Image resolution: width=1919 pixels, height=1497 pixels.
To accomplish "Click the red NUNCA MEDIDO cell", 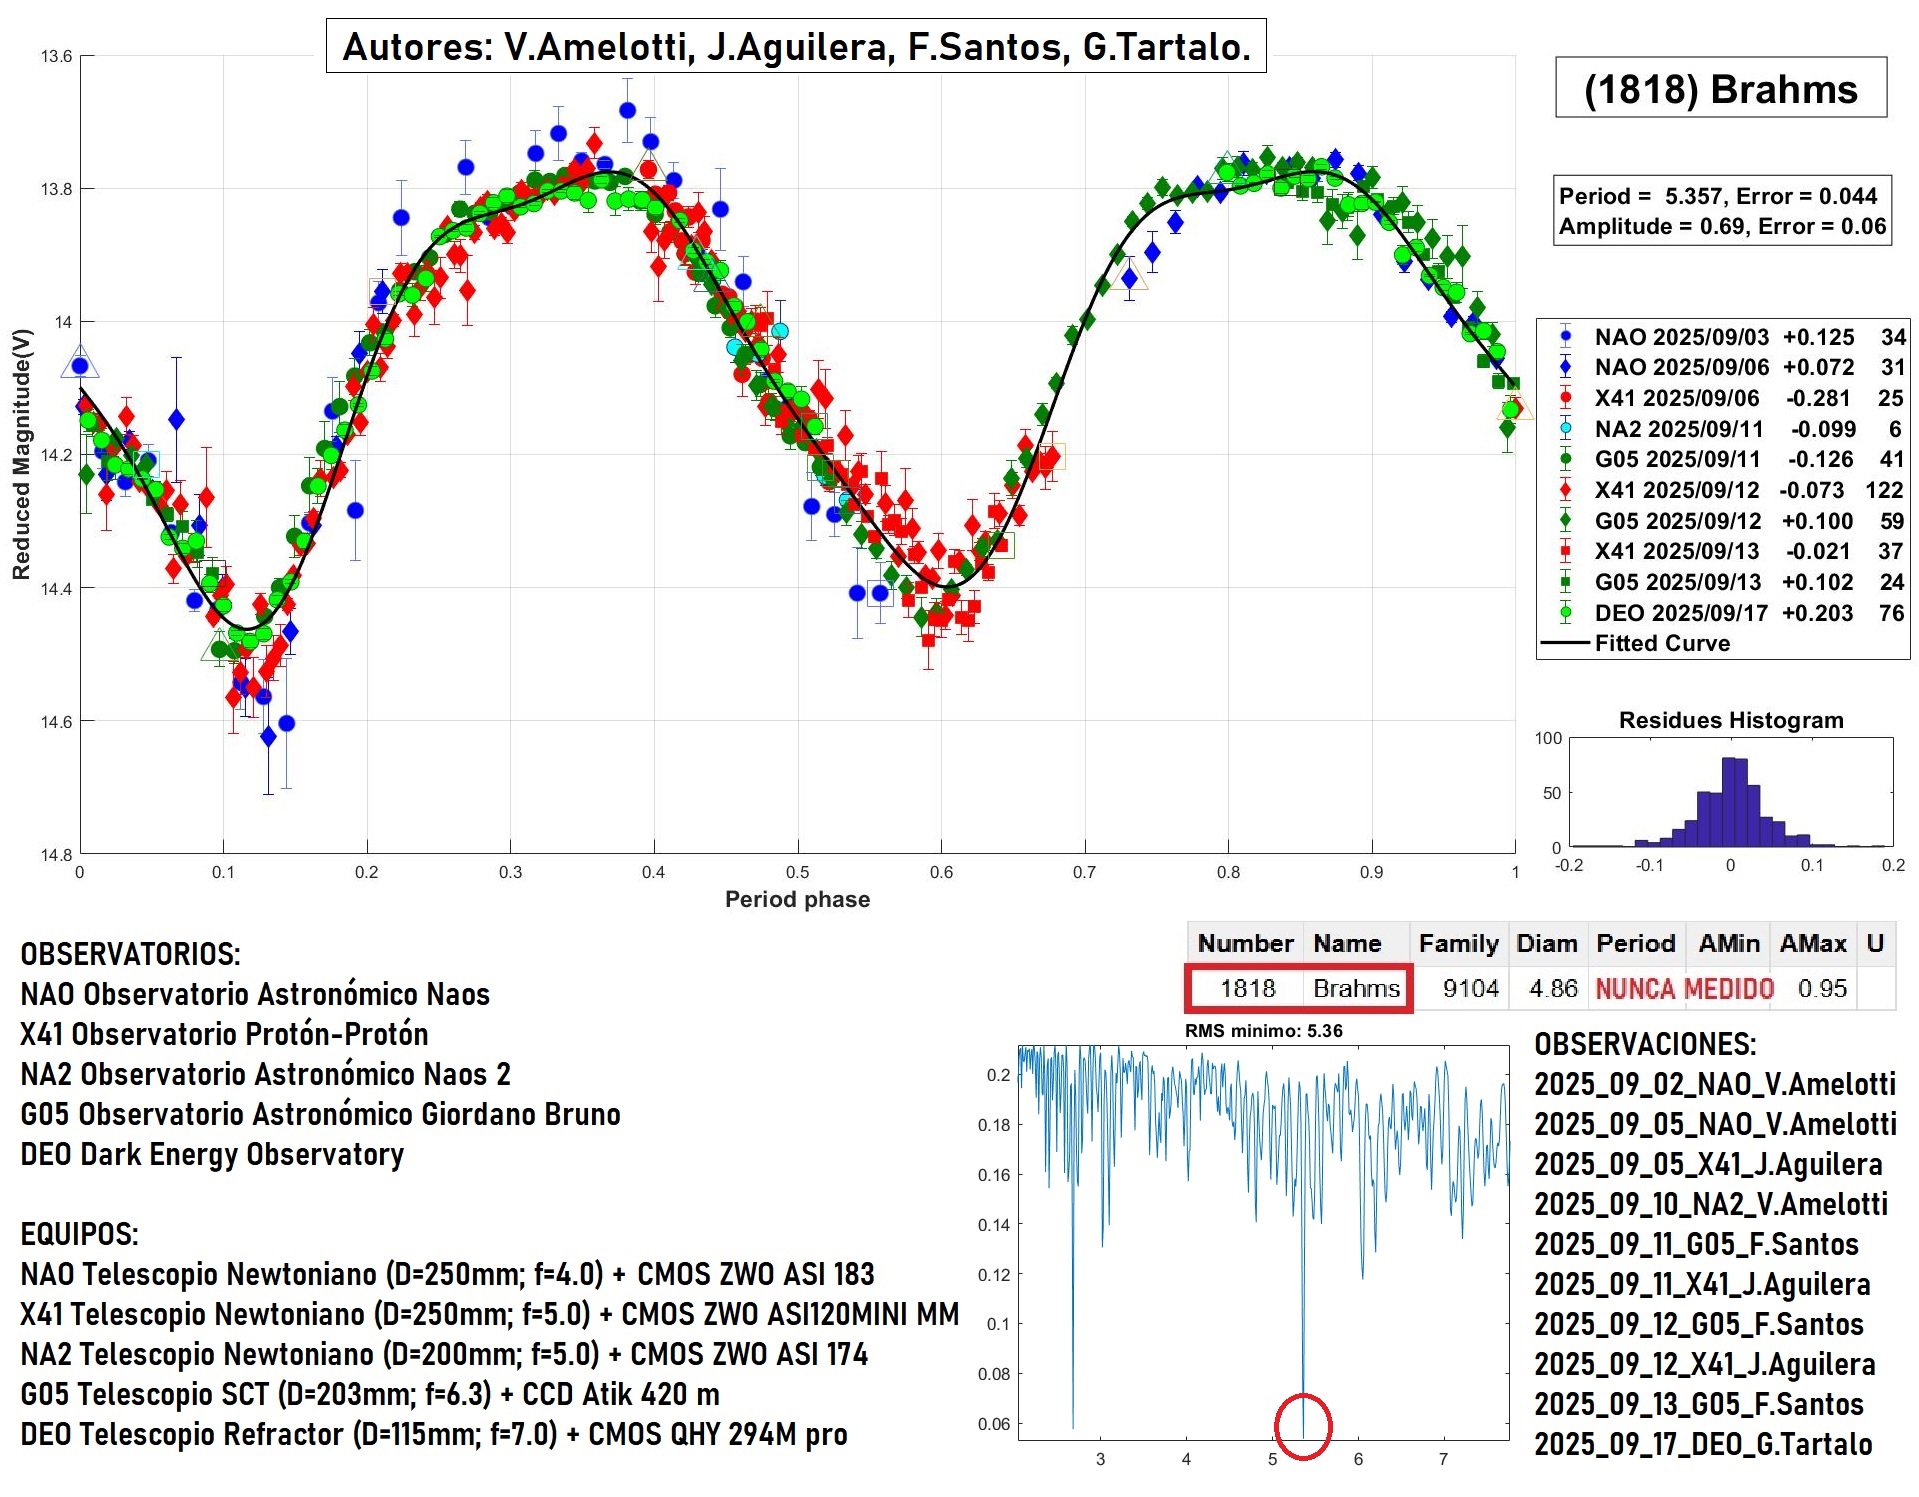I will (x=1684, y=989).
